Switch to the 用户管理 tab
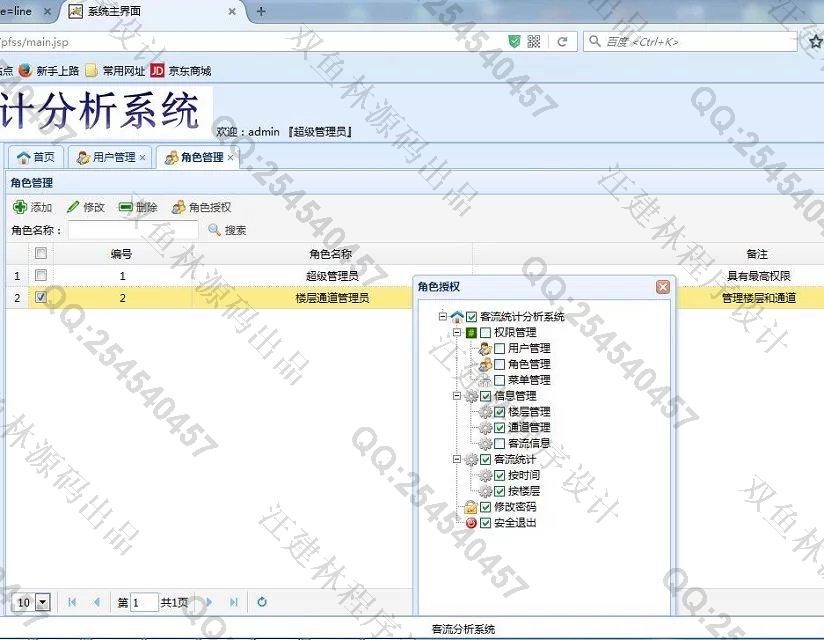The image size is (824, 640). point(106,158)
